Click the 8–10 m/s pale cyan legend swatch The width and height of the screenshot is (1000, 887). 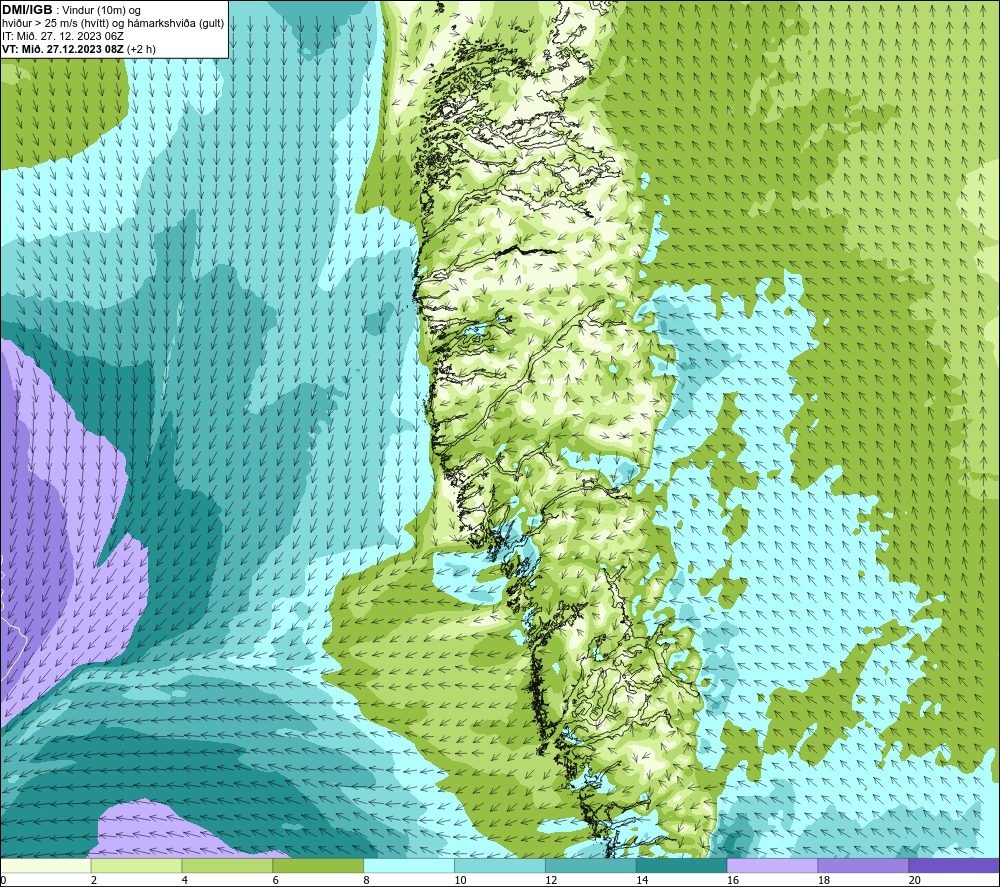(409, 865)
